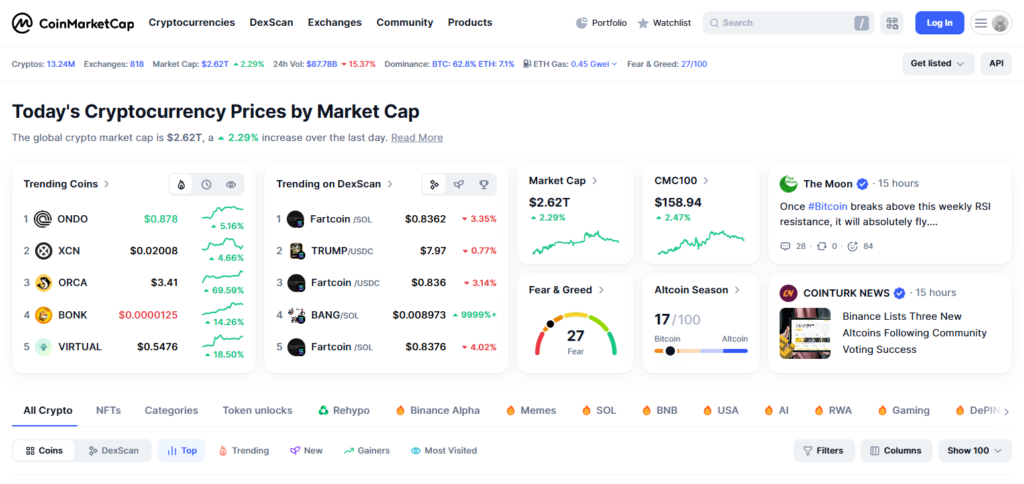
Task: Expand the Trending on DexScan chevron
Action: pyautogui.click(x=390, y=184)
